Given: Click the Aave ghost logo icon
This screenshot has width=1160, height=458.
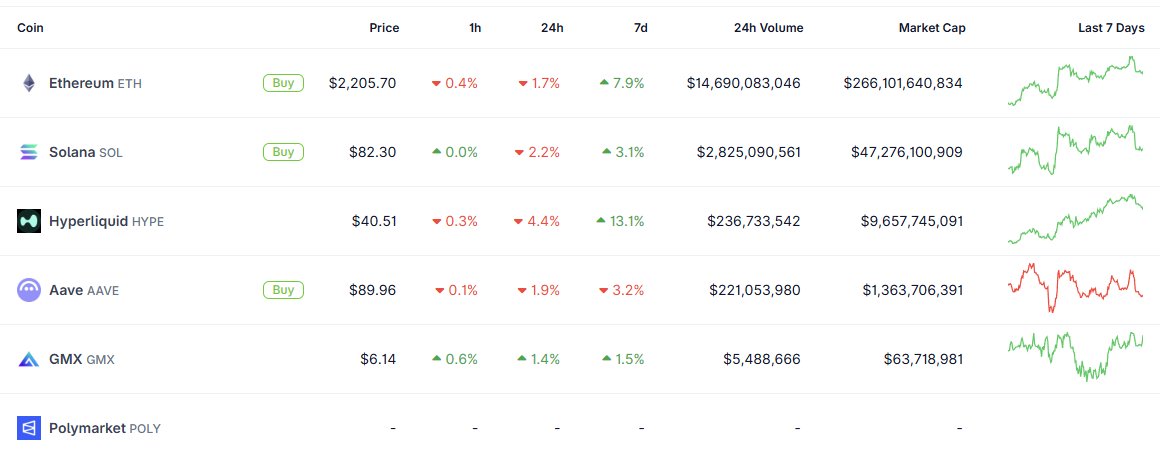Looking at the screenshot, I should pos(28,290).
